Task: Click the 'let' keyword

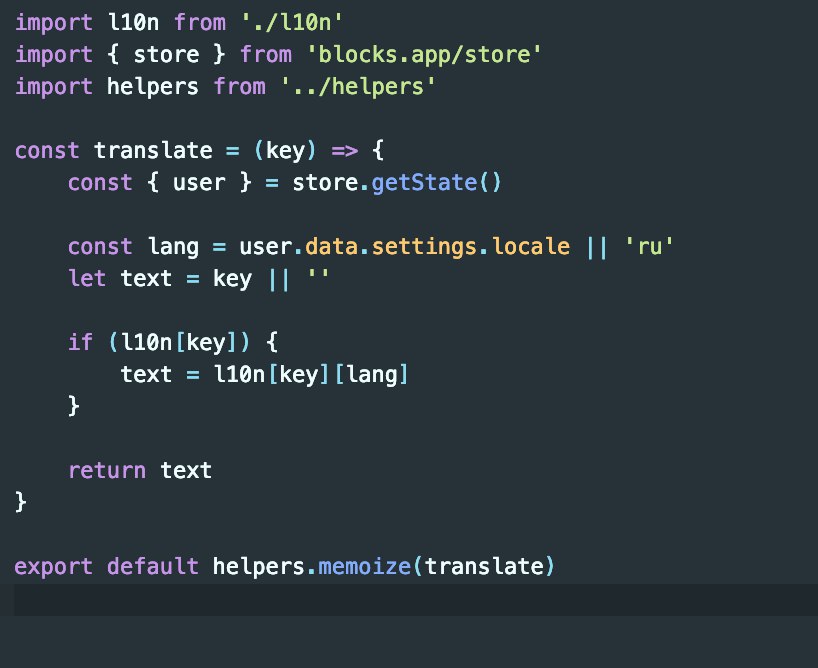Action: click(x=87, y=278)
